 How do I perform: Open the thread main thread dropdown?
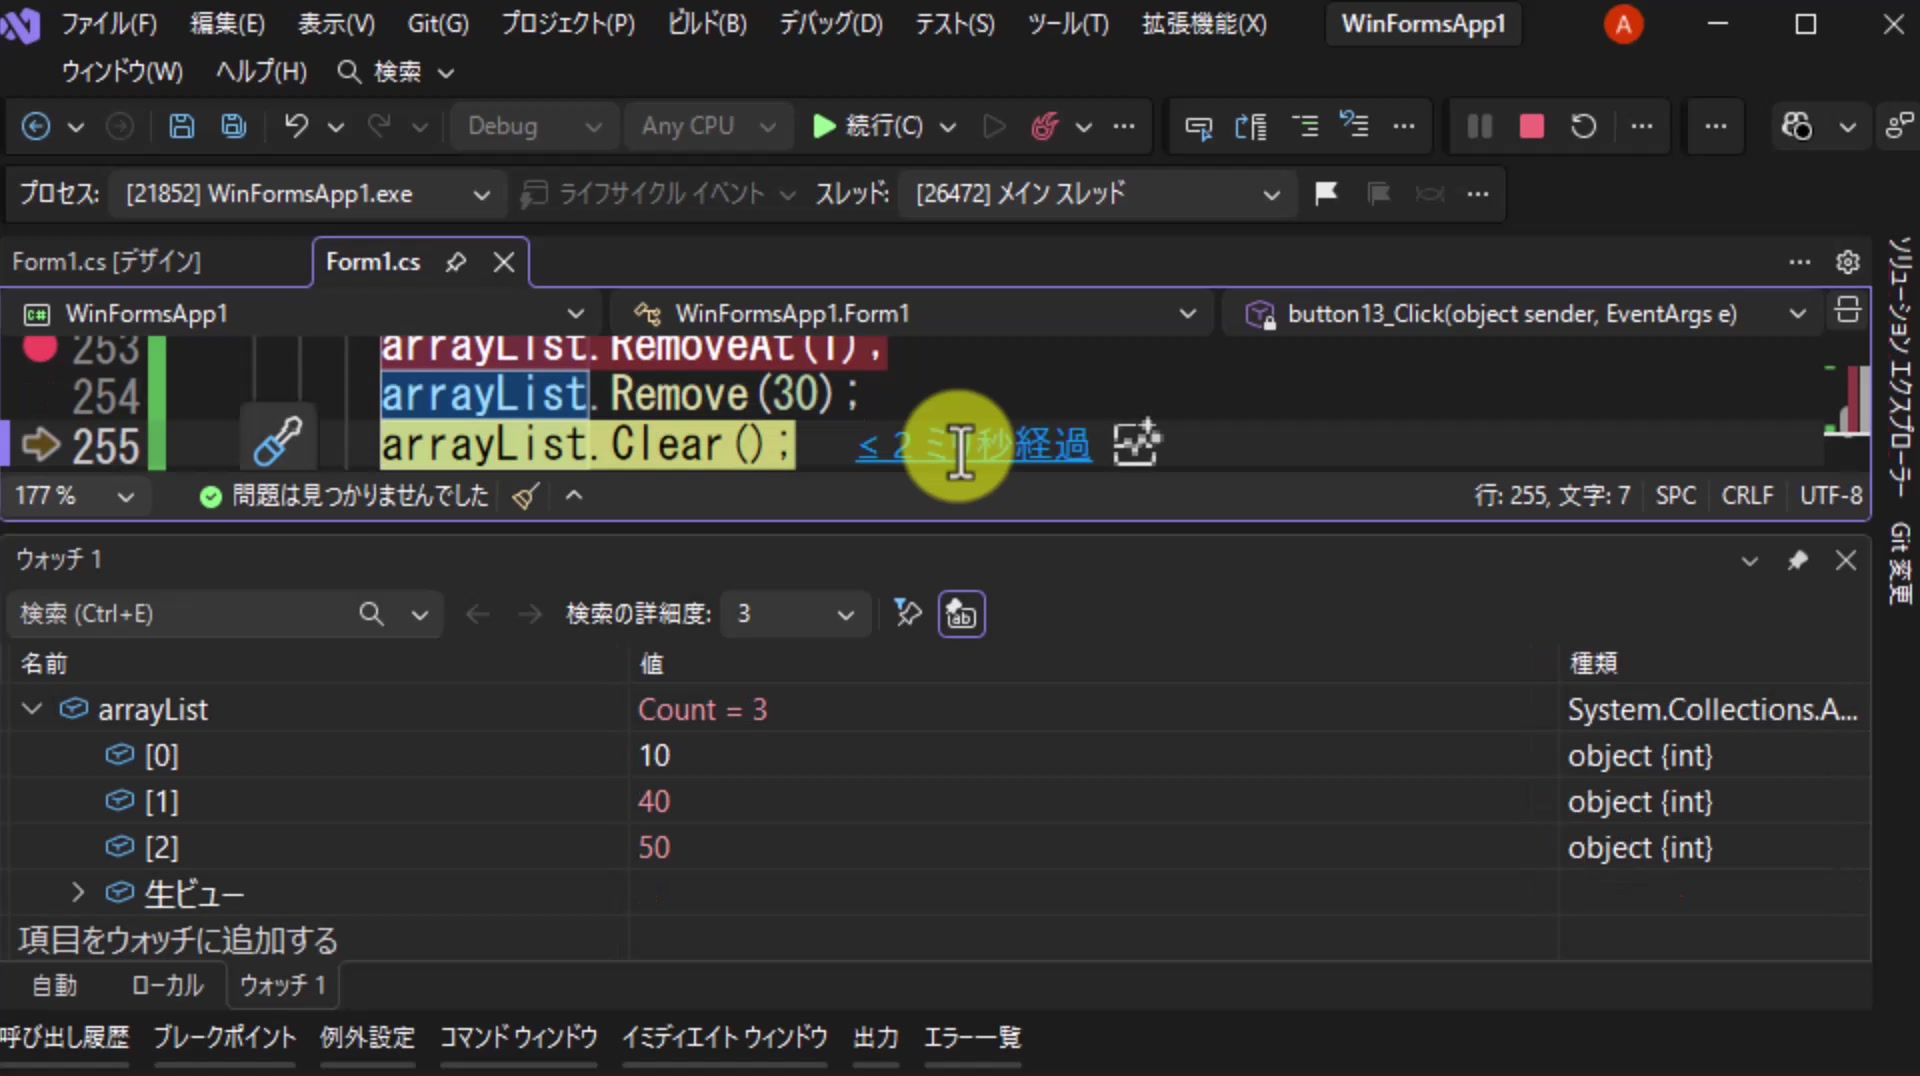click(x=1097, y=194)
